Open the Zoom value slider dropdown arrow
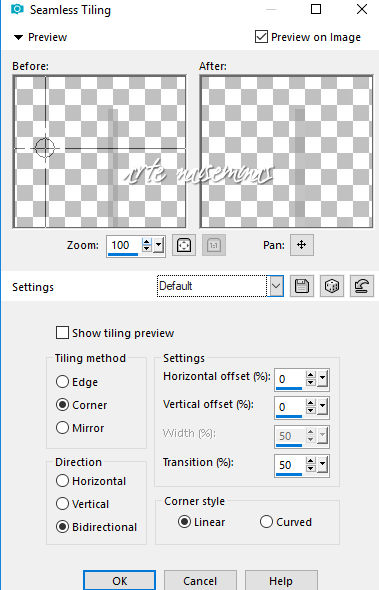The image size is (379, 590). (158, 245)
